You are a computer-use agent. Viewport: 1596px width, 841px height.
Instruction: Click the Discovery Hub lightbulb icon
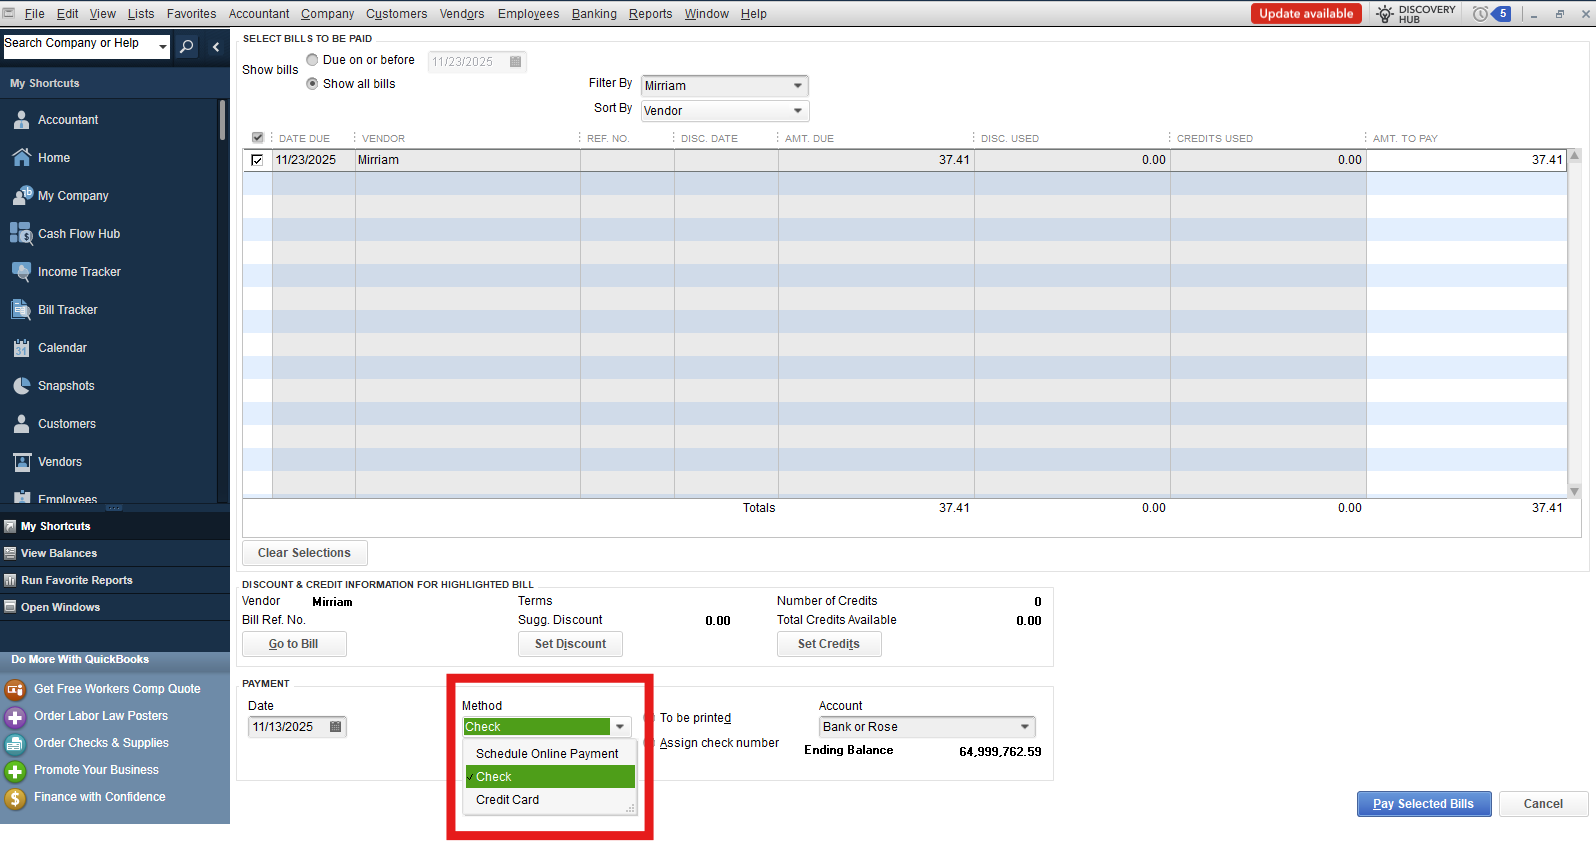[x=1385, y=14]
